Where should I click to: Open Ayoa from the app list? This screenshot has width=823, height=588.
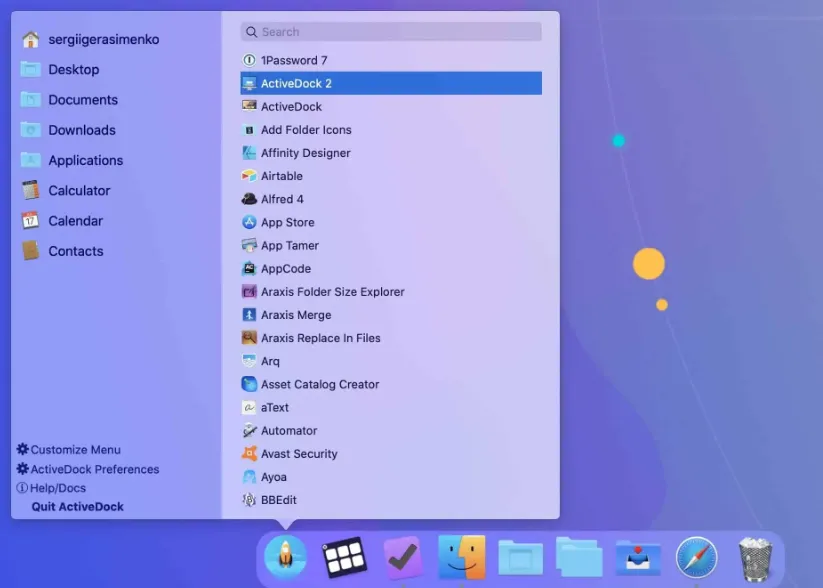pos(391,477)
